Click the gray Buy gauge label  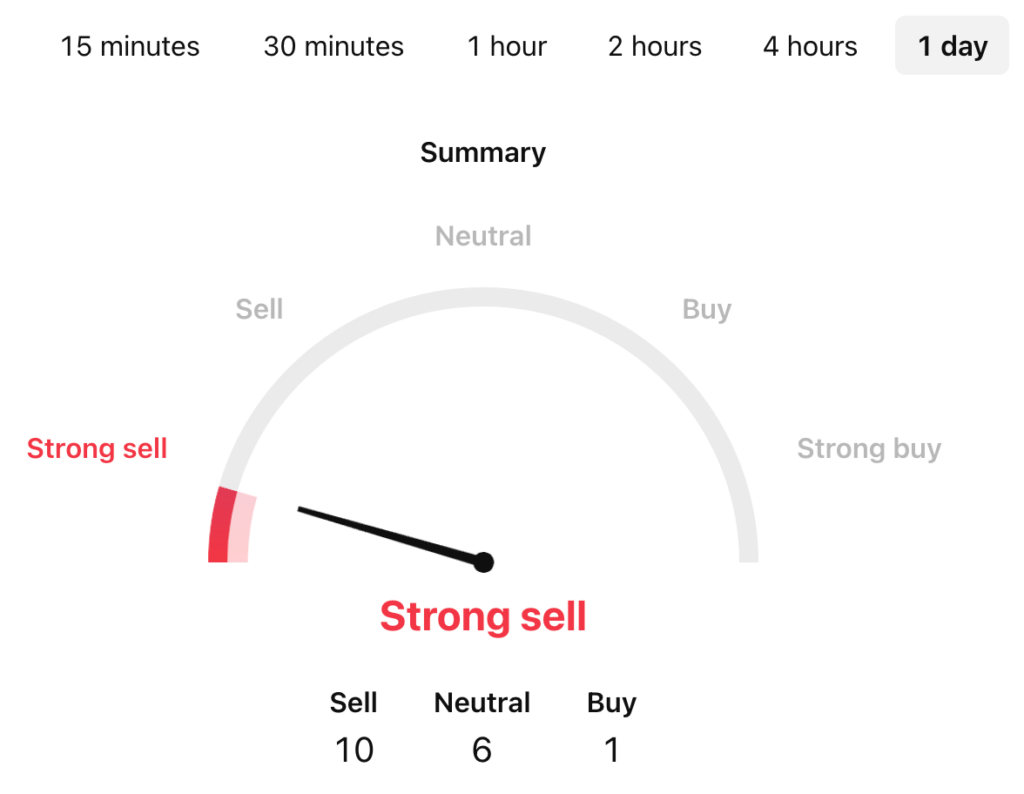pos(706,309)
